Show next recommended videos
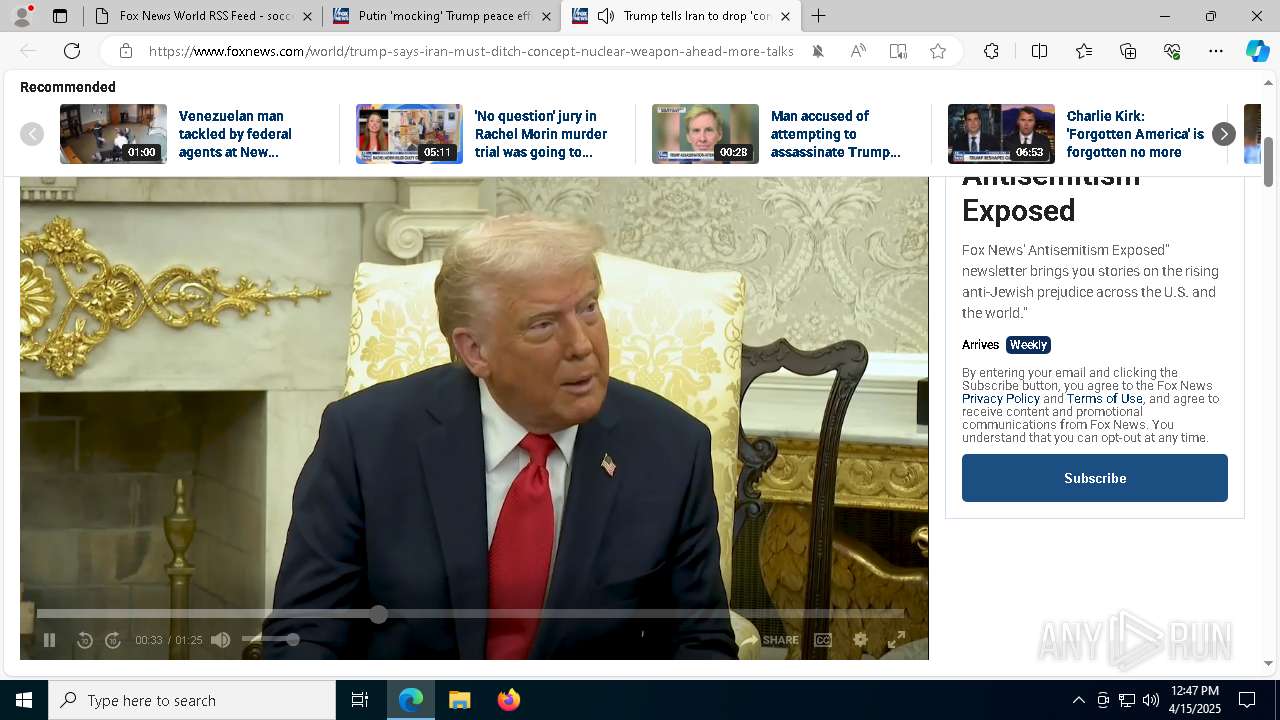This screenshot has width=1280, height=720. (1224, 134)
